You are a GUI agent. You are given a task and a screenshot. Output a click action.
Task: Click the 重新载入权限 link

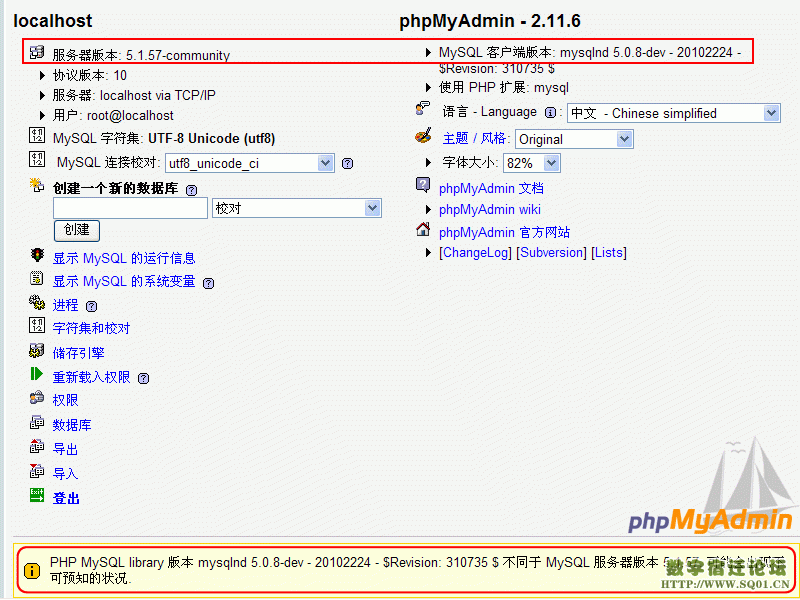coord(91,377)
